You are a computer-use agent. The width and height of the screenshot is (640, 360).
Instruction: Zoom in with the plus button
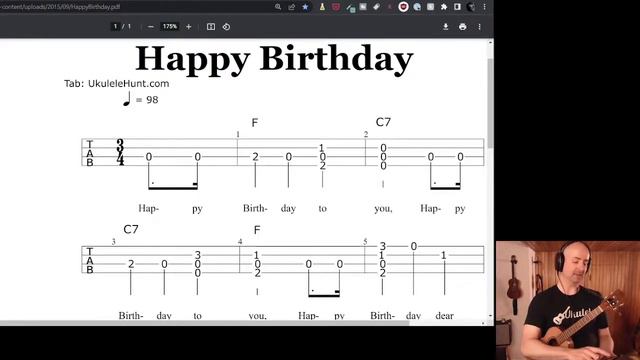point(189,27)
